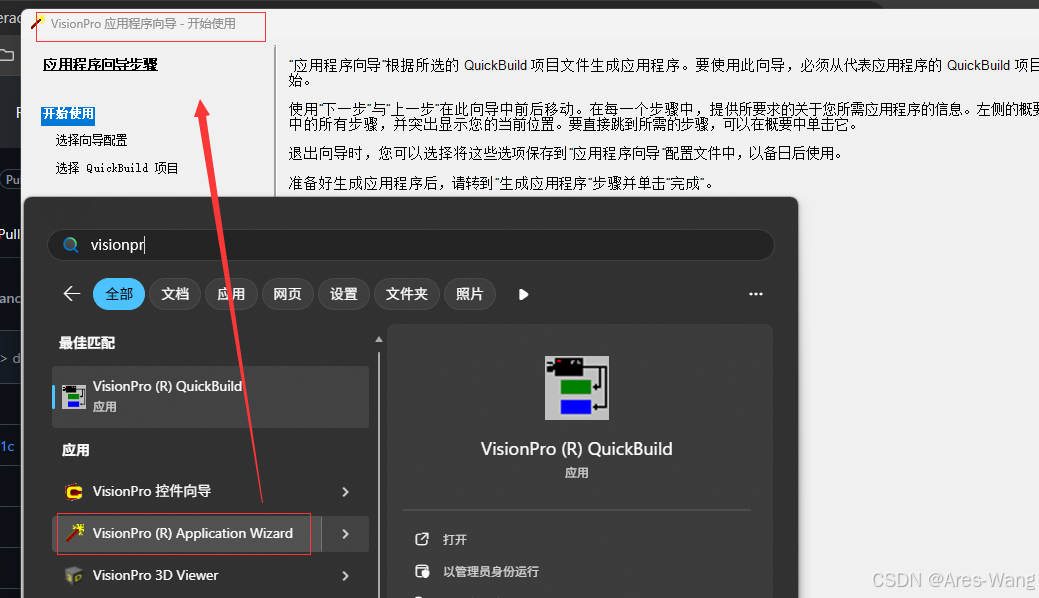Select the 设置 filter tab
Image resolution: width=1039 pixels, height=598 pixels.
(344, 294)
